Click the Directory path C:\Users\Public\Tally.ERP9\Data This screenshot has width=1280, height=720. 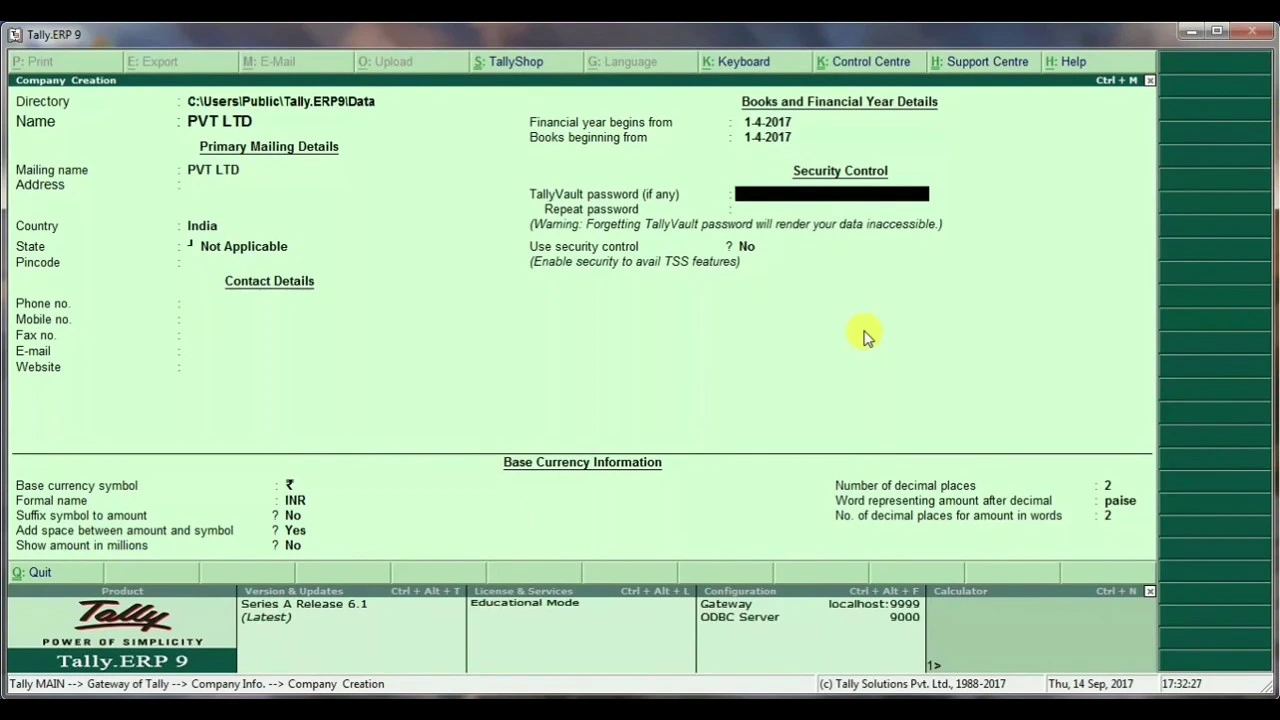coord(281,101)
